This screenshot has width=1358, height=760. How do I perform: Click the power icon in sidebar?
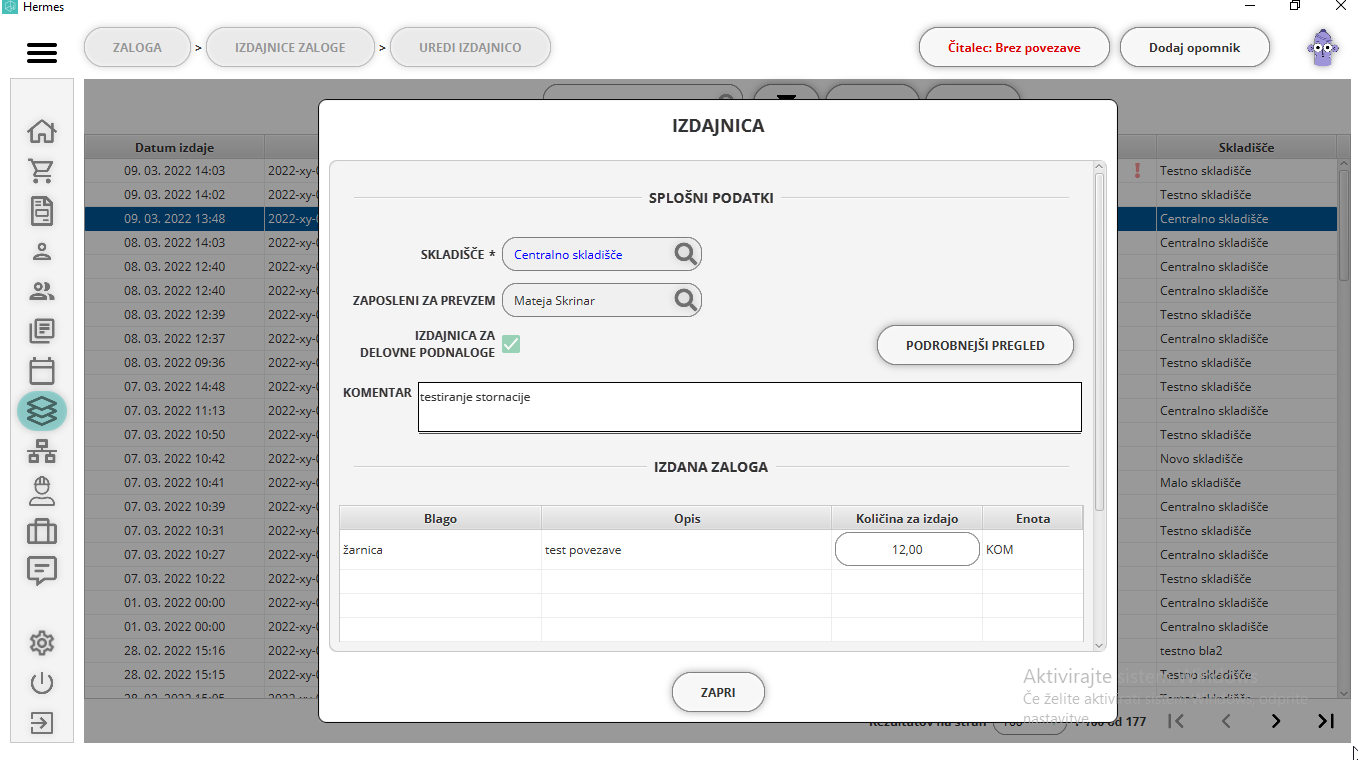pos(42,683)
